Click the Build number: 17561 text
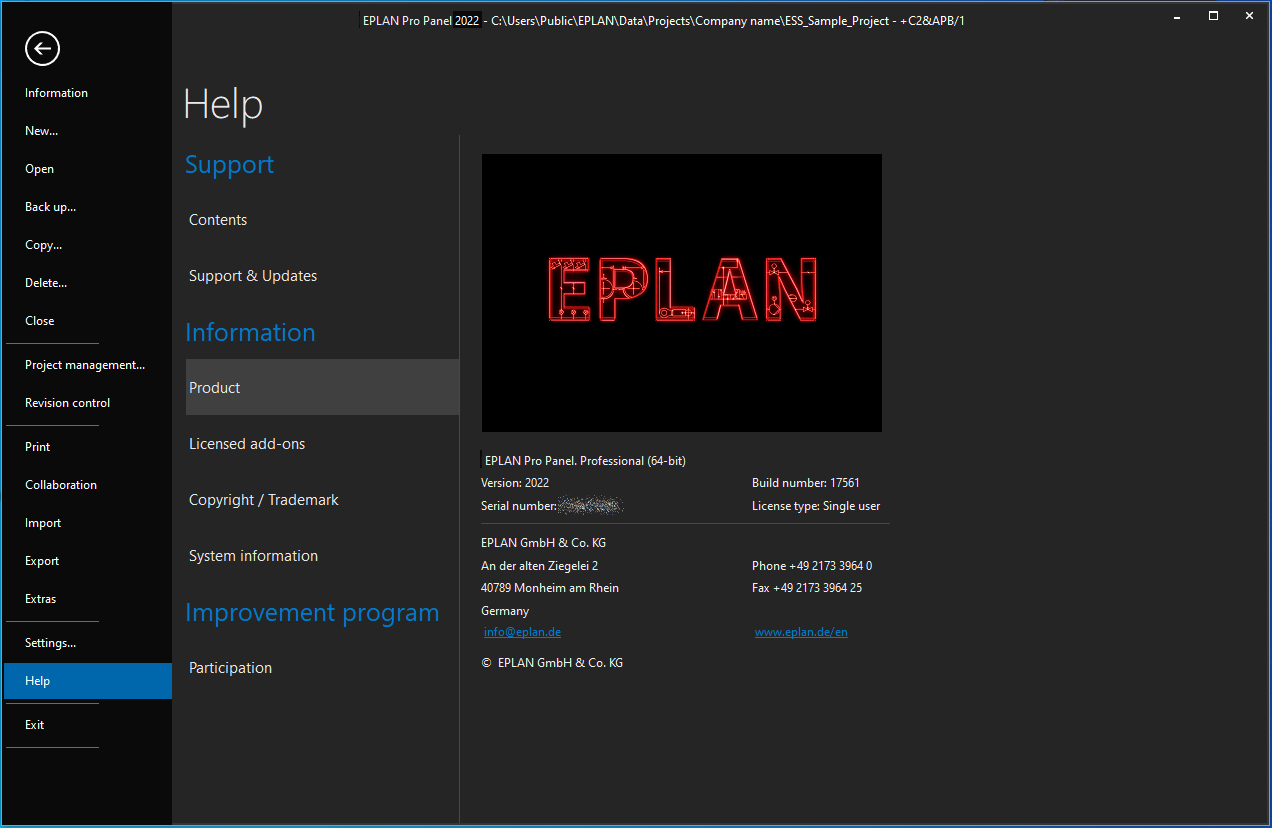 (x=806, y=483)
